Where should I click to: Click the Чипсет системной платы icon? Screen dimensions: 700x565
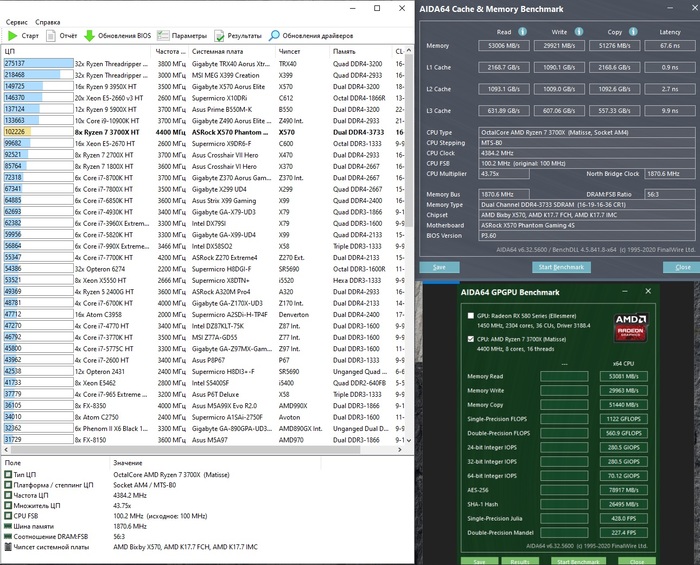point(8,547)
